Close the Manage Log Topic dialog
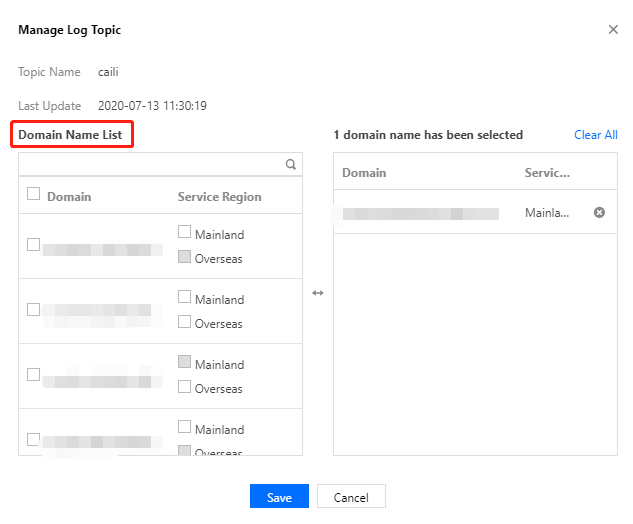633x524 pixels. tap(613, 30)
